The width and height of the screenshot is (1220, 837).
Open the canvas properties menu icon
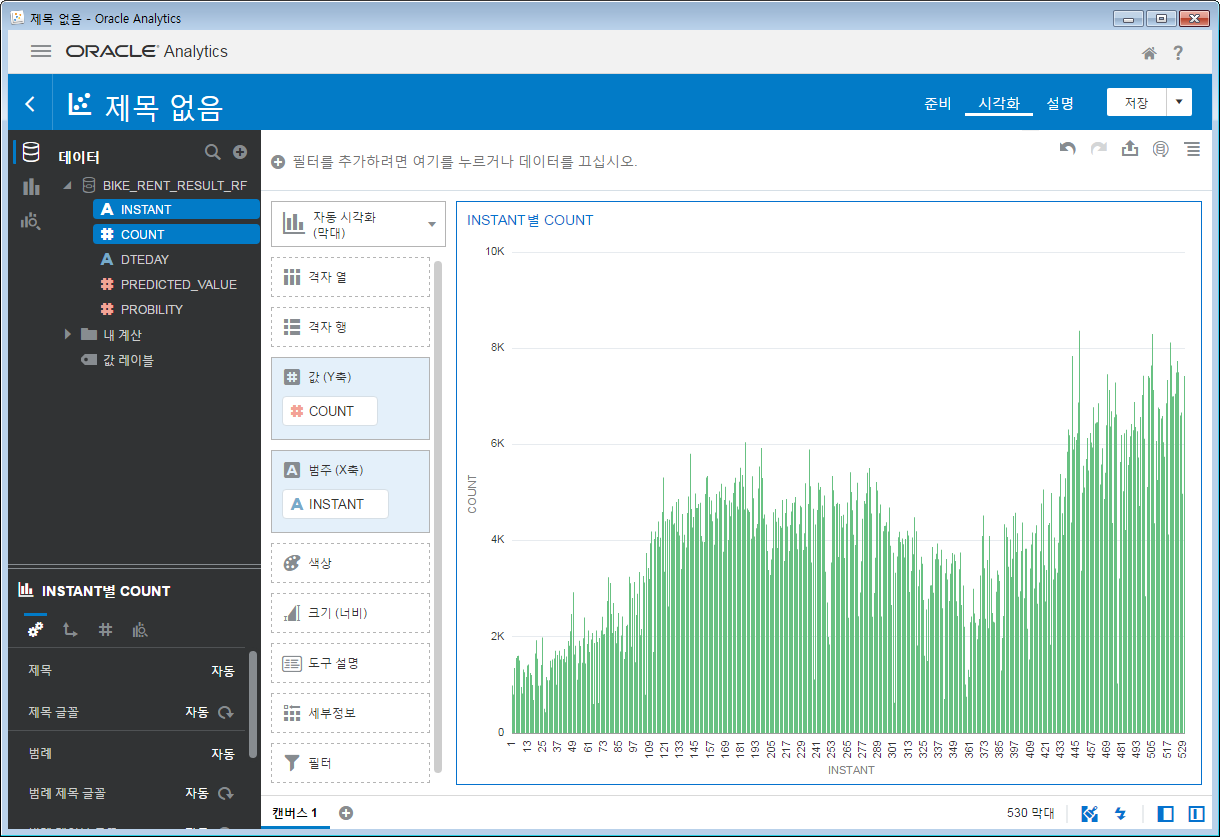[x=1192, y=149]
